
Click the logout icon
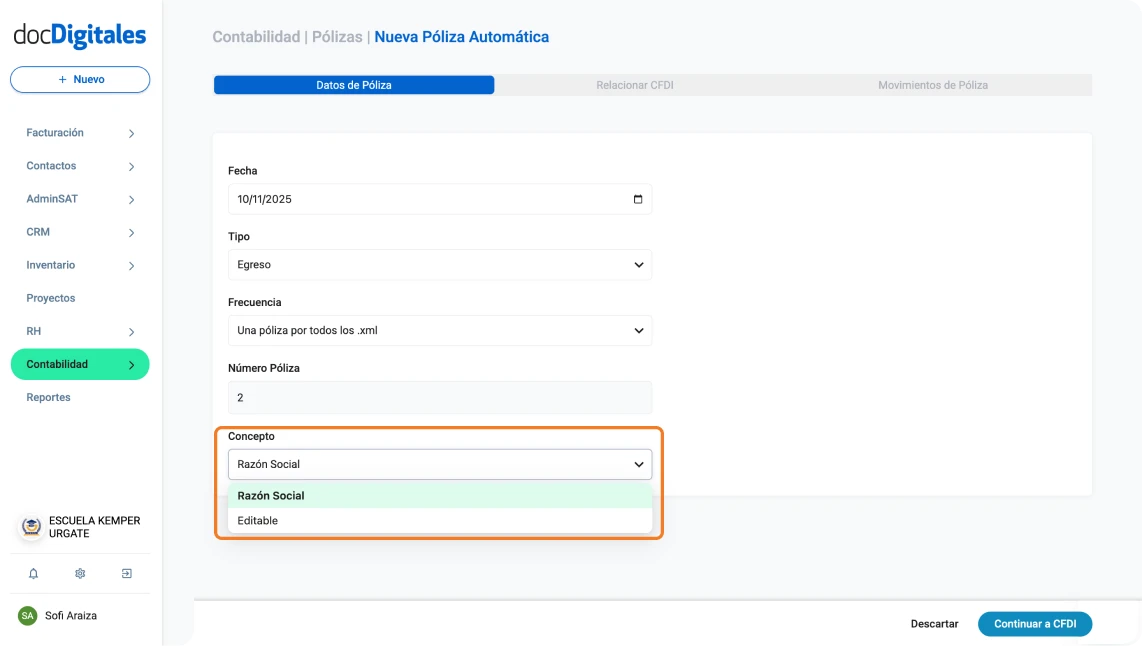pyautogui.click(x=126, y=573)
